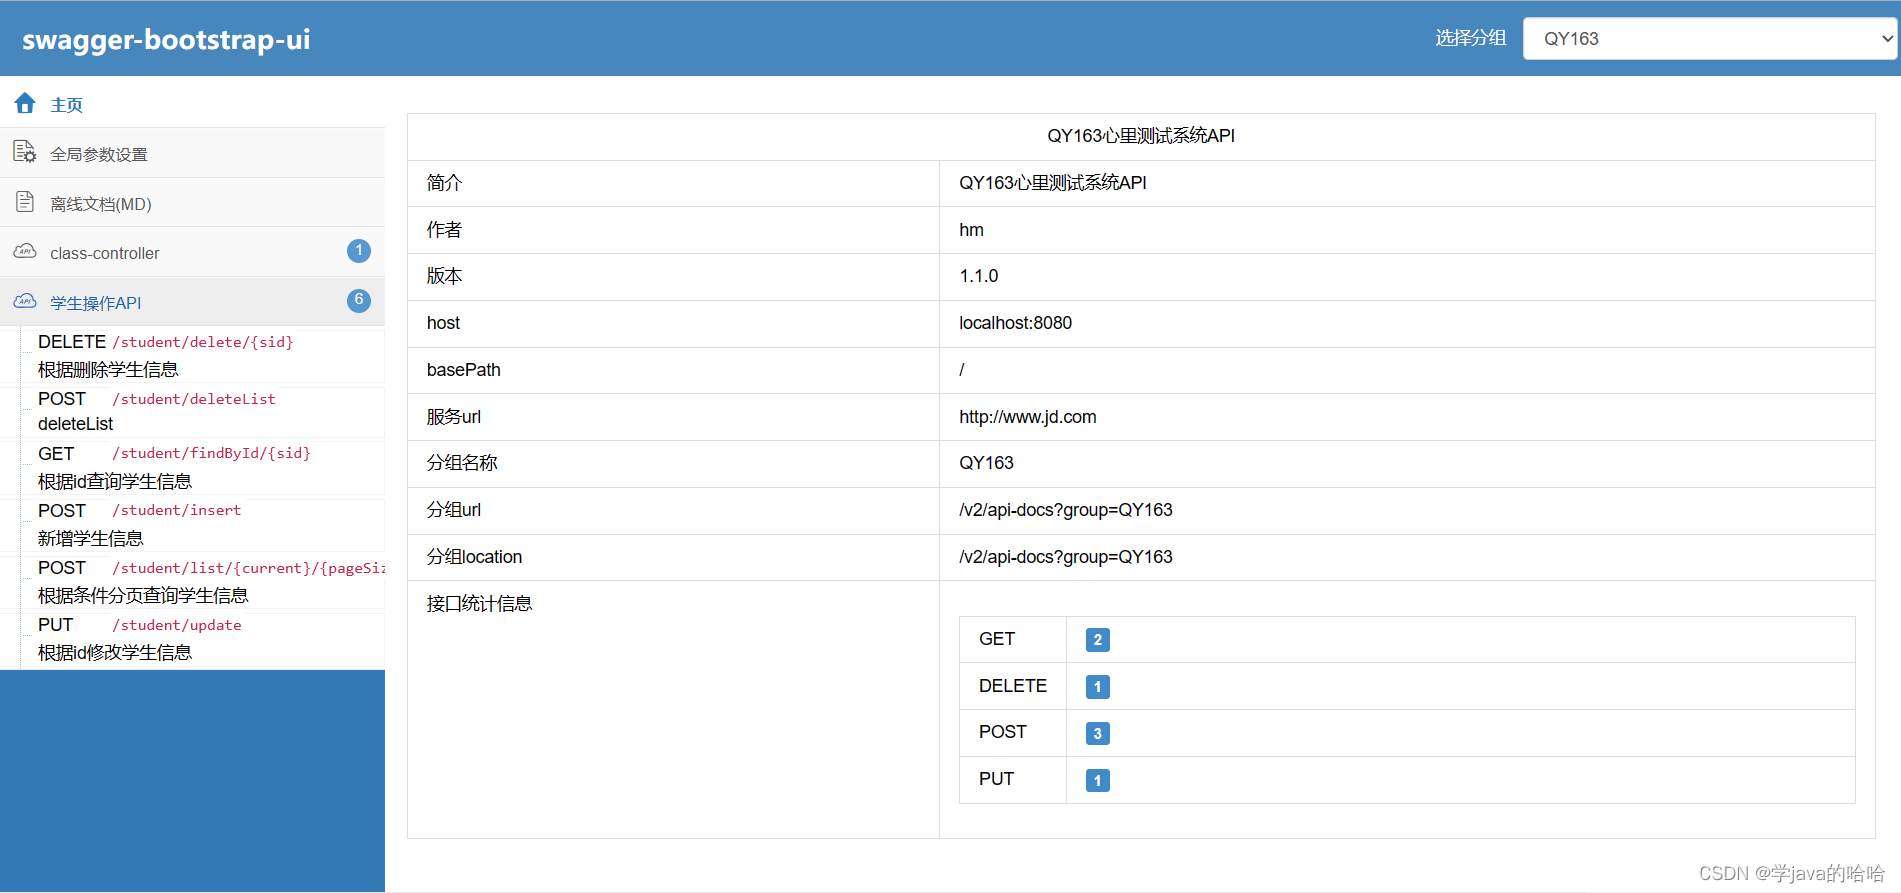The width and height of the screenshot is (1901, 893).
Task: Click the 根据id查询学生信息 description
Action: point(115,482)
